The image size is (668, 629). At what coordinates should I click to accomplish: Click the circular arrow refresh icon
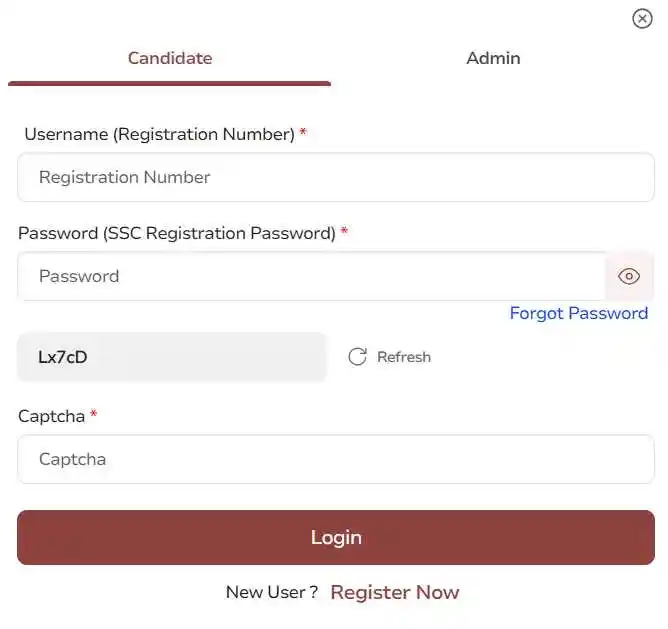point(357,357)
